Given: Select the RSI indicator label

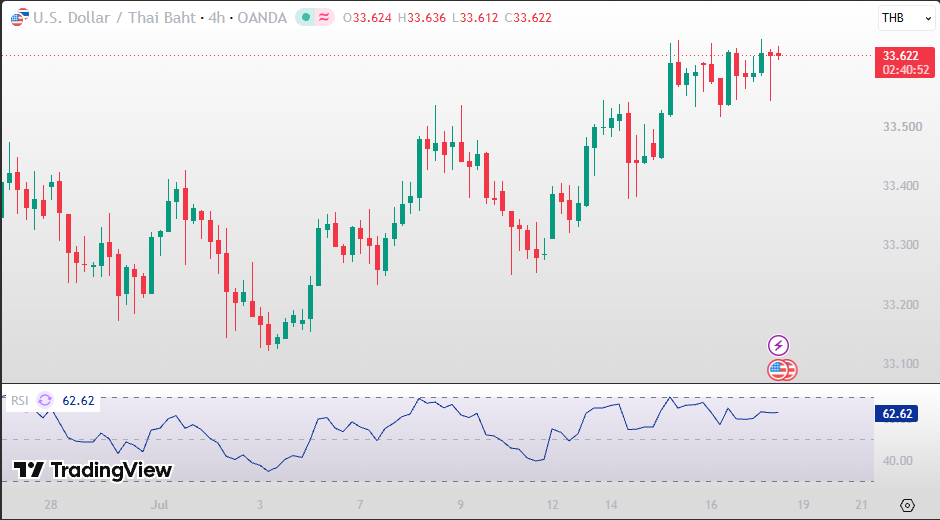Looking at the screenshot, I should click(20, 400).
